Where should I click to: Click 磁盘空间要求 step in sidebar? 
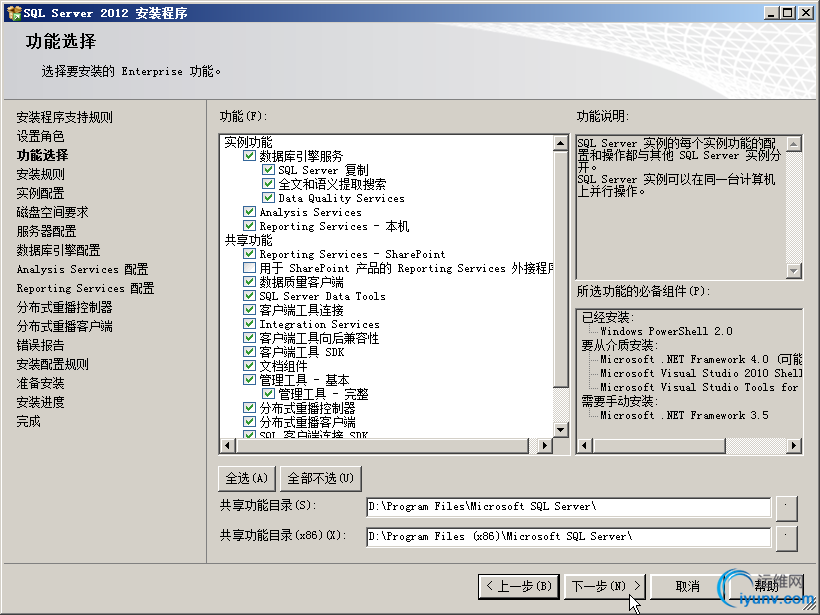52,212
